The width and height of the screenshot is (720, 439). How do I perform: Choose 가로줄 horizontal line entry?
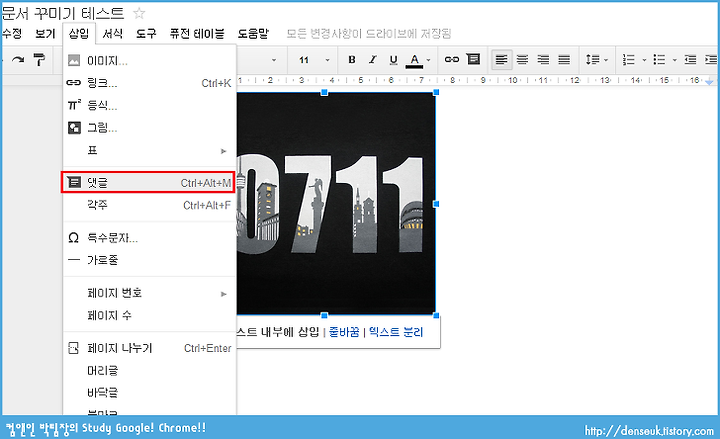(150, 260)
